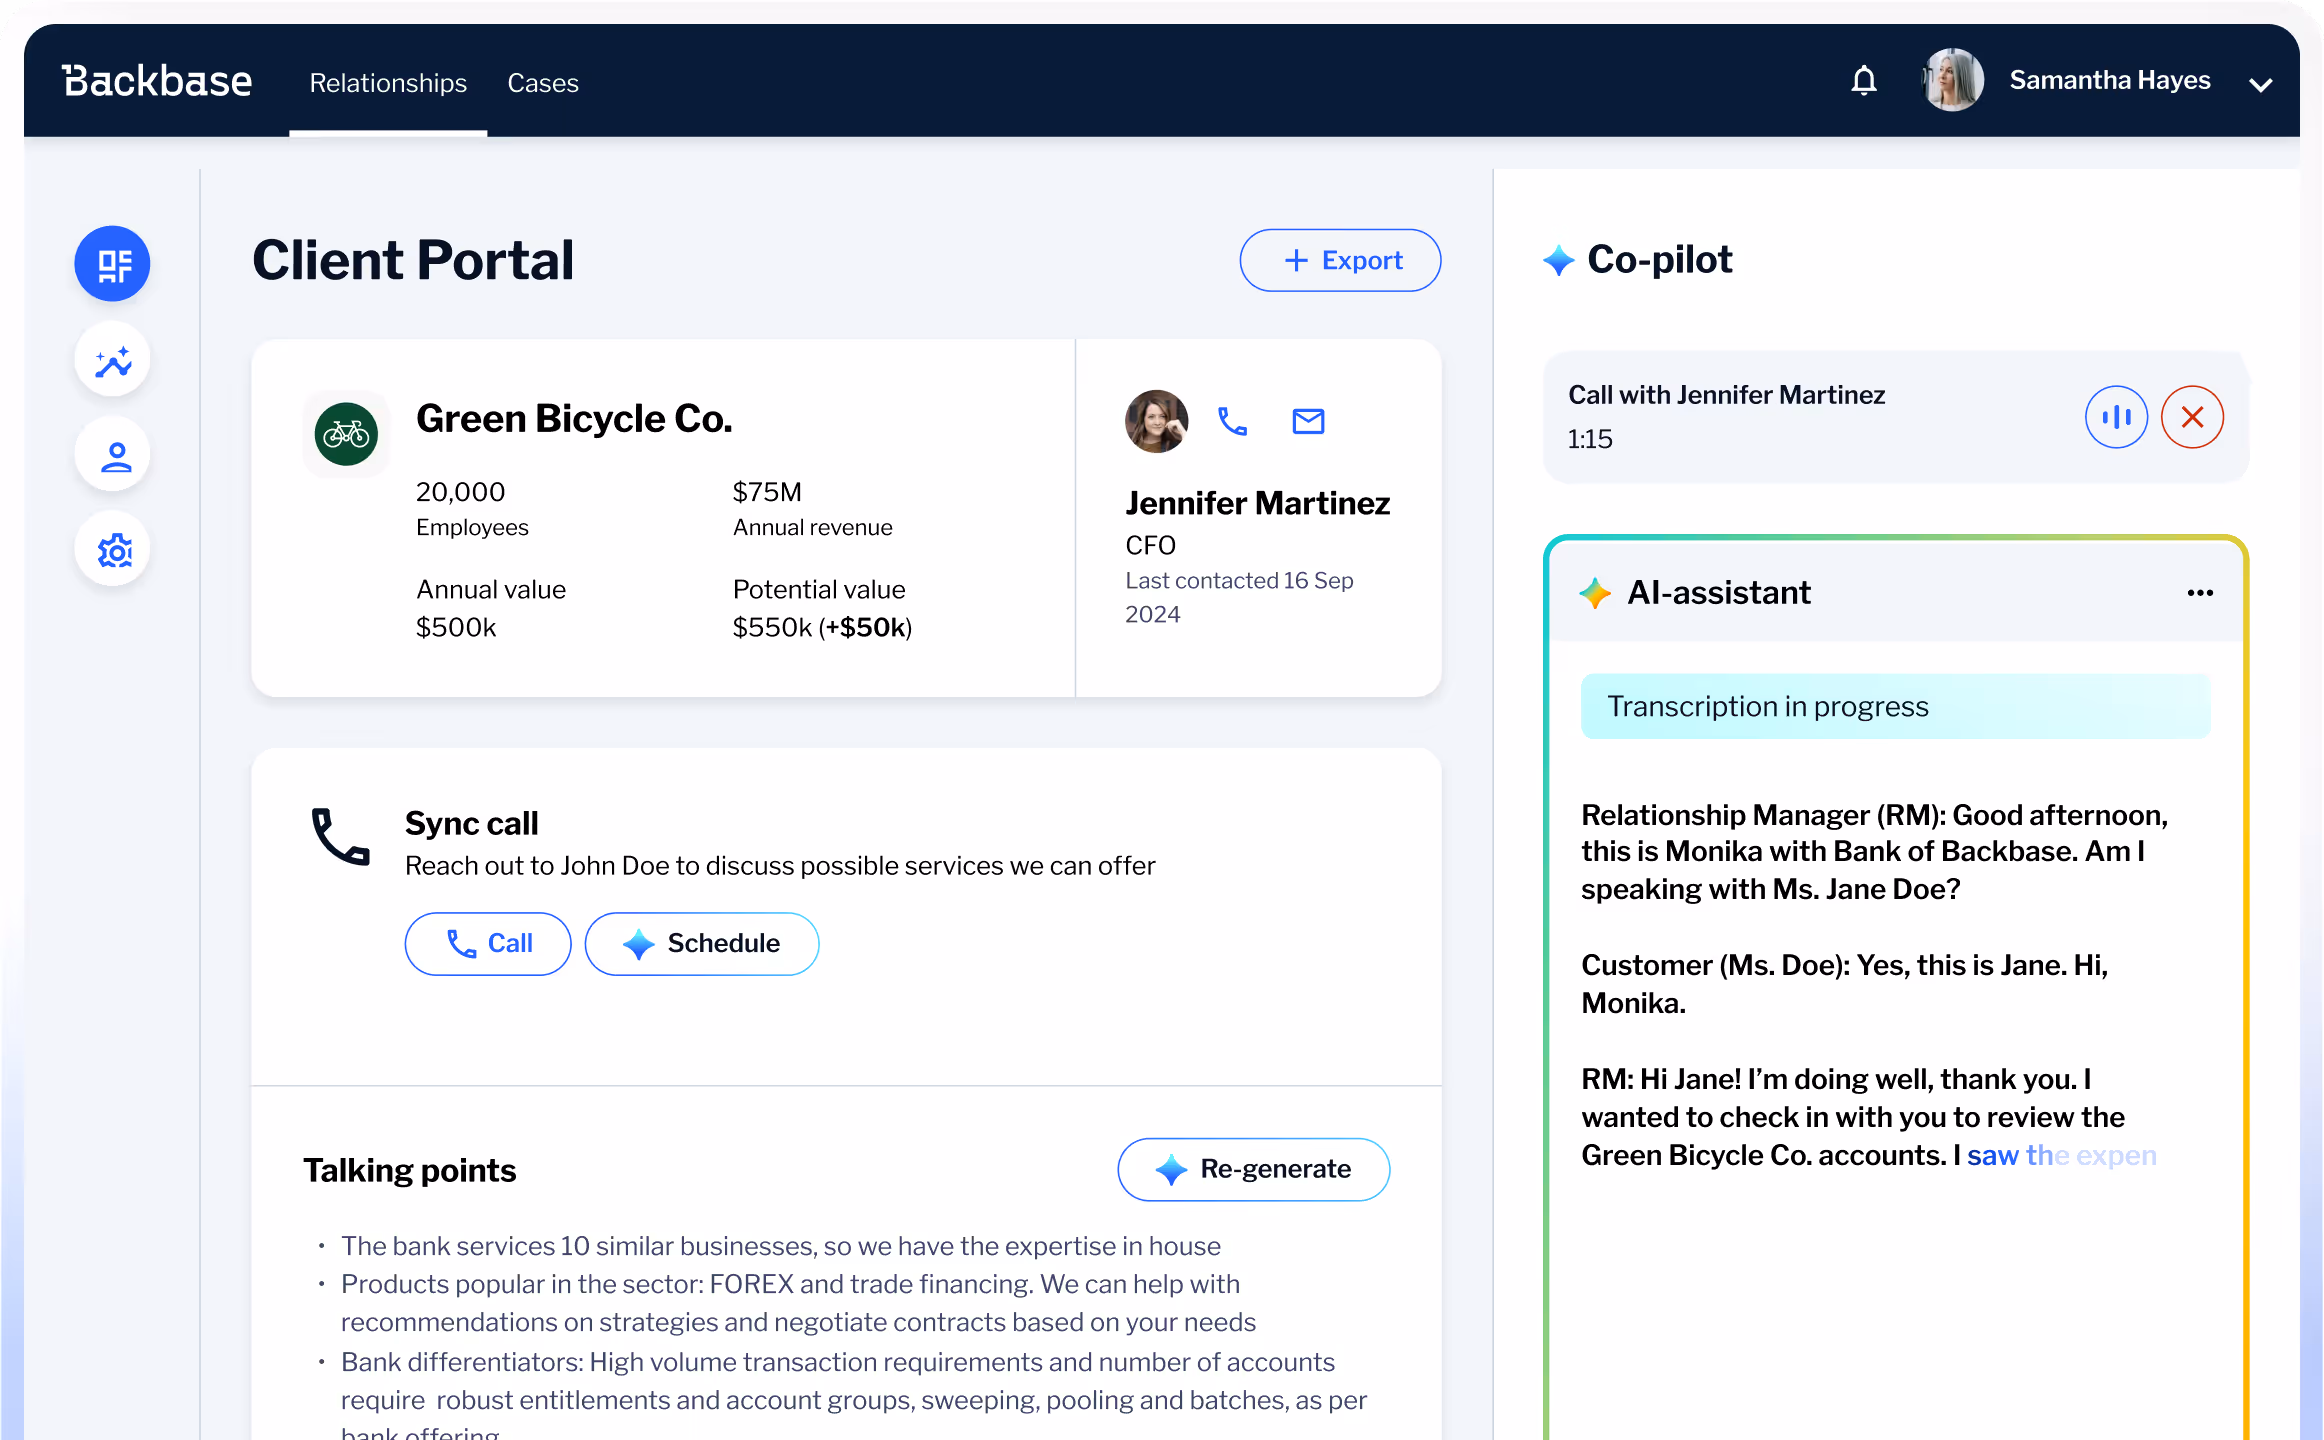Click the Green Bicycle Co. logo
The height and width of the screenshot is (1440, 2324).
point(346,434)
